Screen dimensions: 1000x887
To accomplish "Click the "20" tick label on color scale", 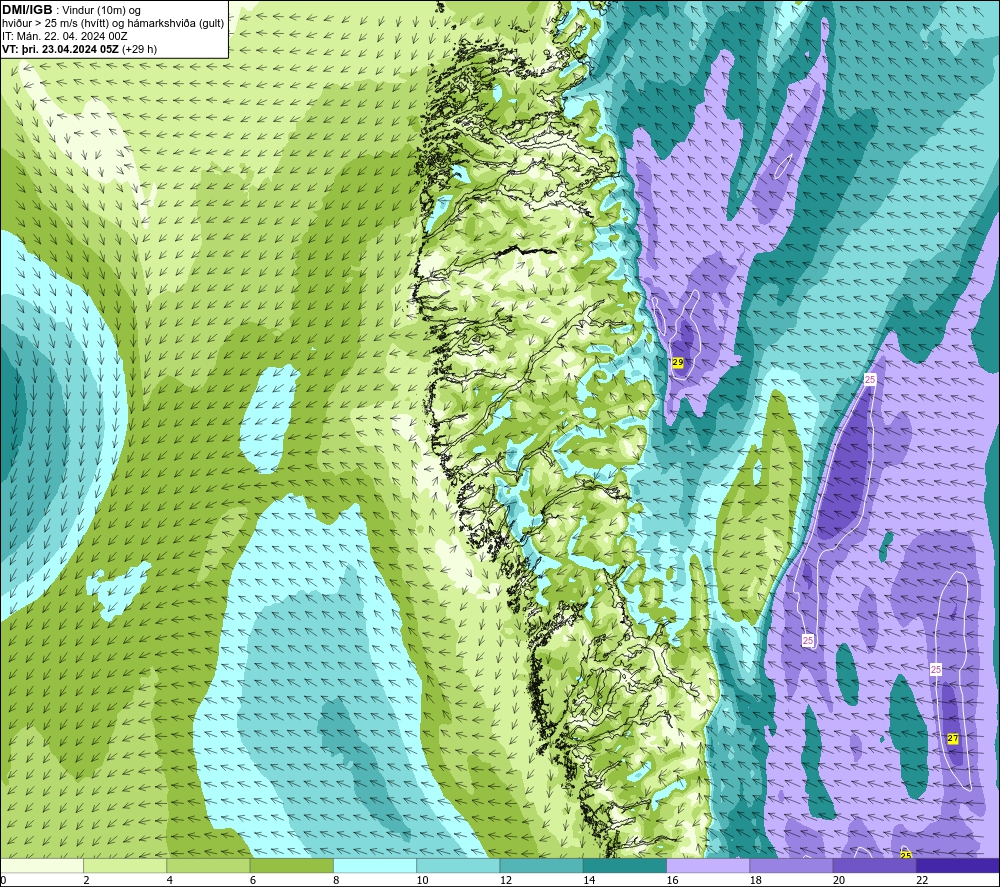I will coord(839,880).
